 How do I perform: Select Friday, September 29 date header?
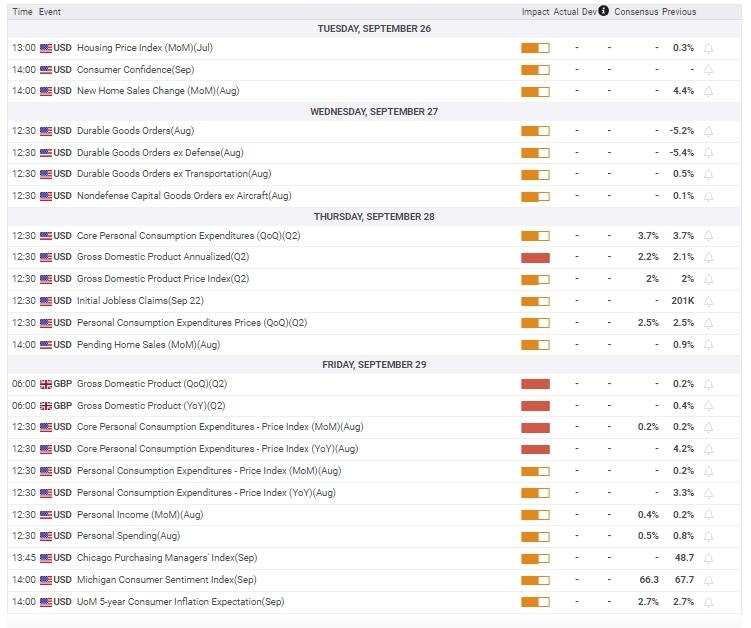374,365
